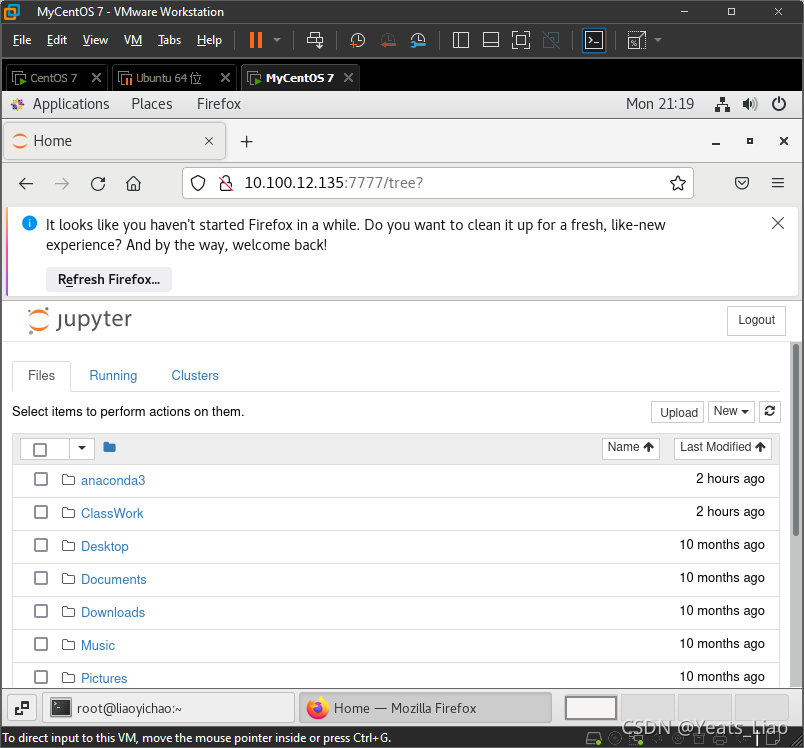The width and height of the screenshot is (804, 748).
Task: Check the Documents folder checkbox
Action: [41, 578]
